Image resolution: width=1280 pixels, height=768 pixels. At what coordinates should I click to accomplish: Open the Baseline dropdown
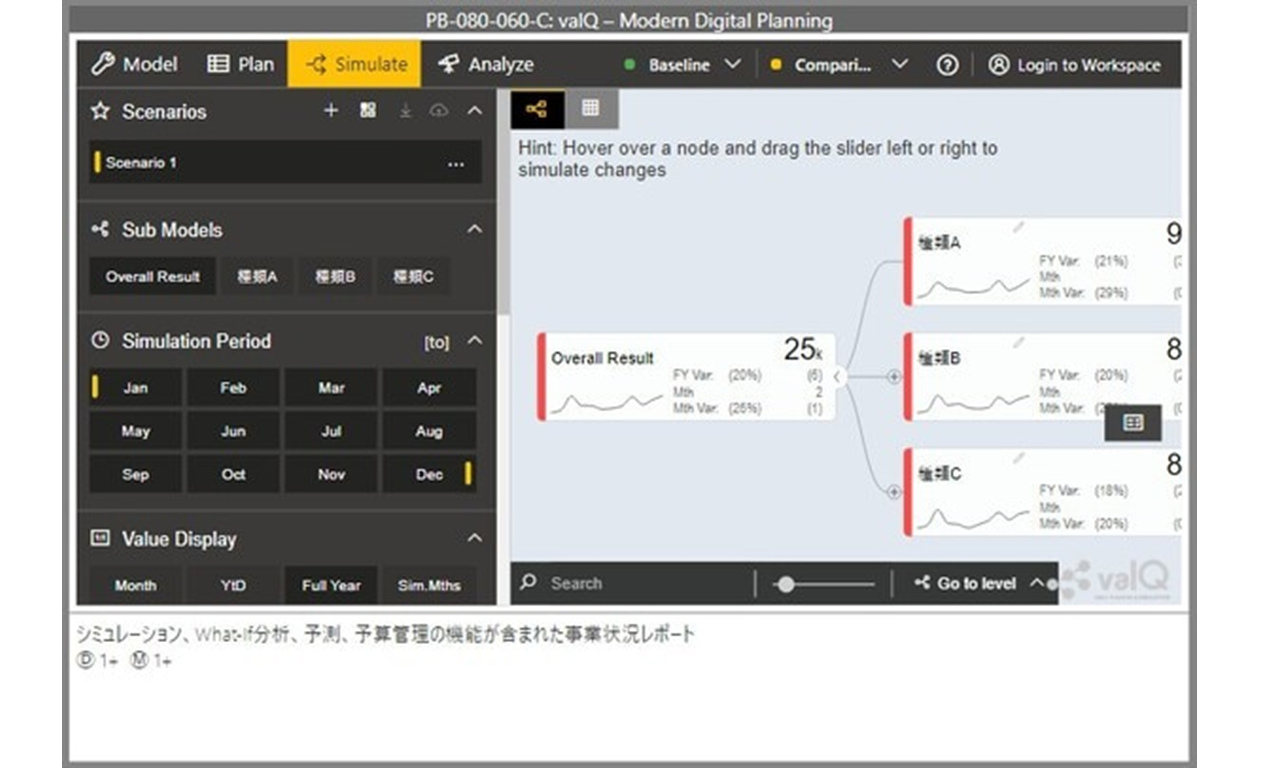tap(682, 65)
